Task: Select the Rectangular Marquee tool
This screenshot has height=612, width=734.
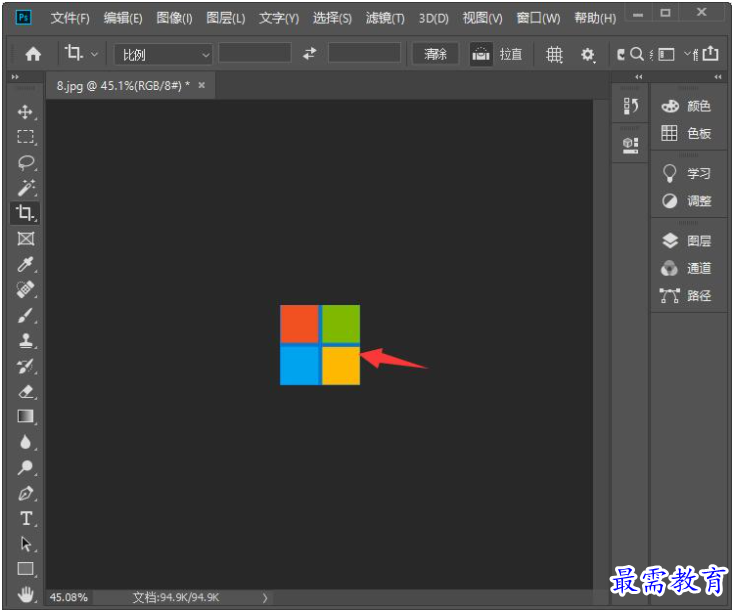Action: [x=25, y=137]
